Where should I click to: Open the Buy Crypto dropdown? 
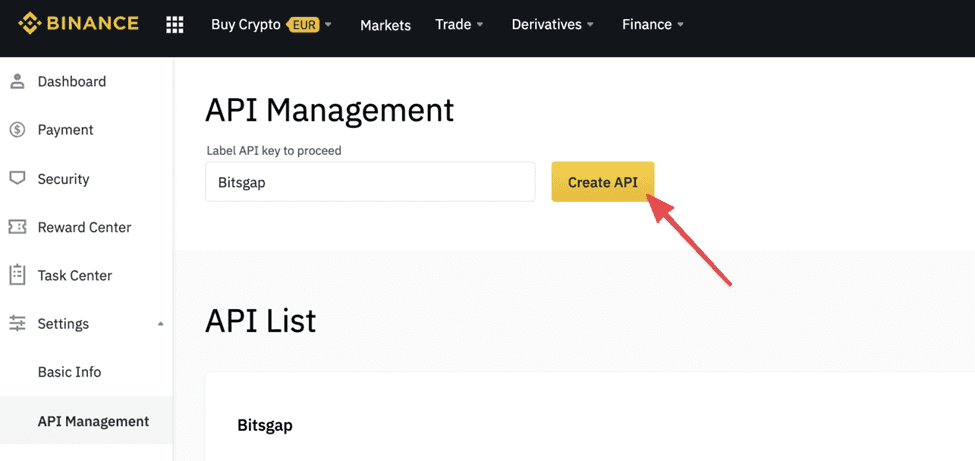271,25
